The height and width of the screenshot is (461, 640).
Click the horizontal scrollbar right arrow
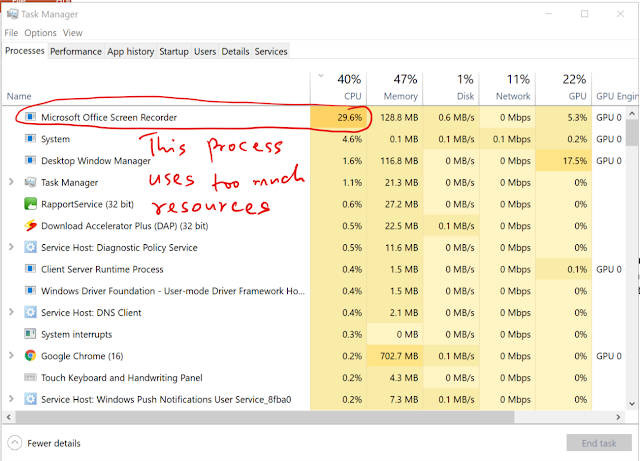pos(618,417)
